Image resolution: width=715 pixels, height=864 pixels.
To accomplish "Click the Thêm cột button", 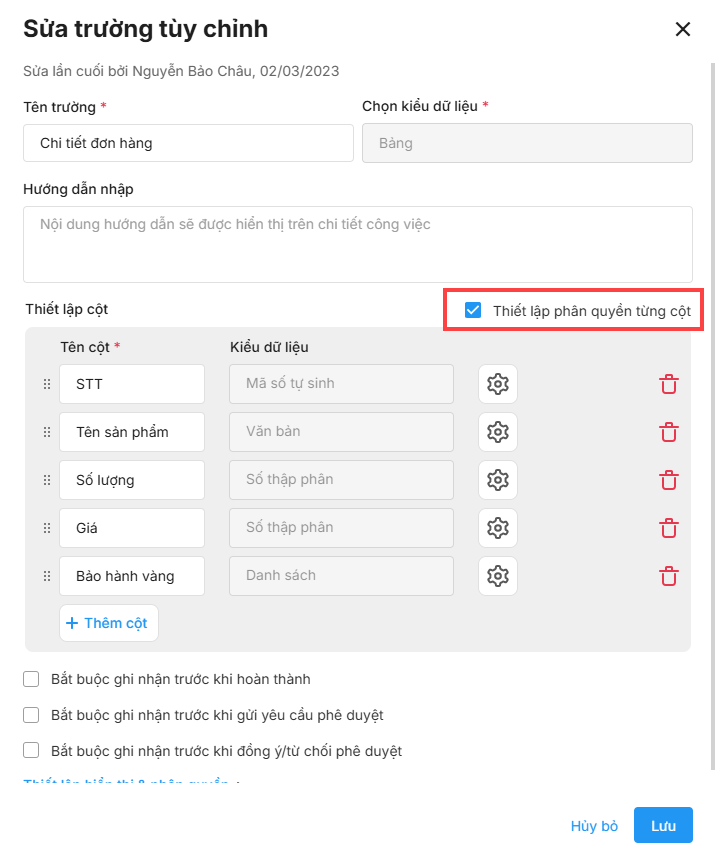I will pos(108,623).
